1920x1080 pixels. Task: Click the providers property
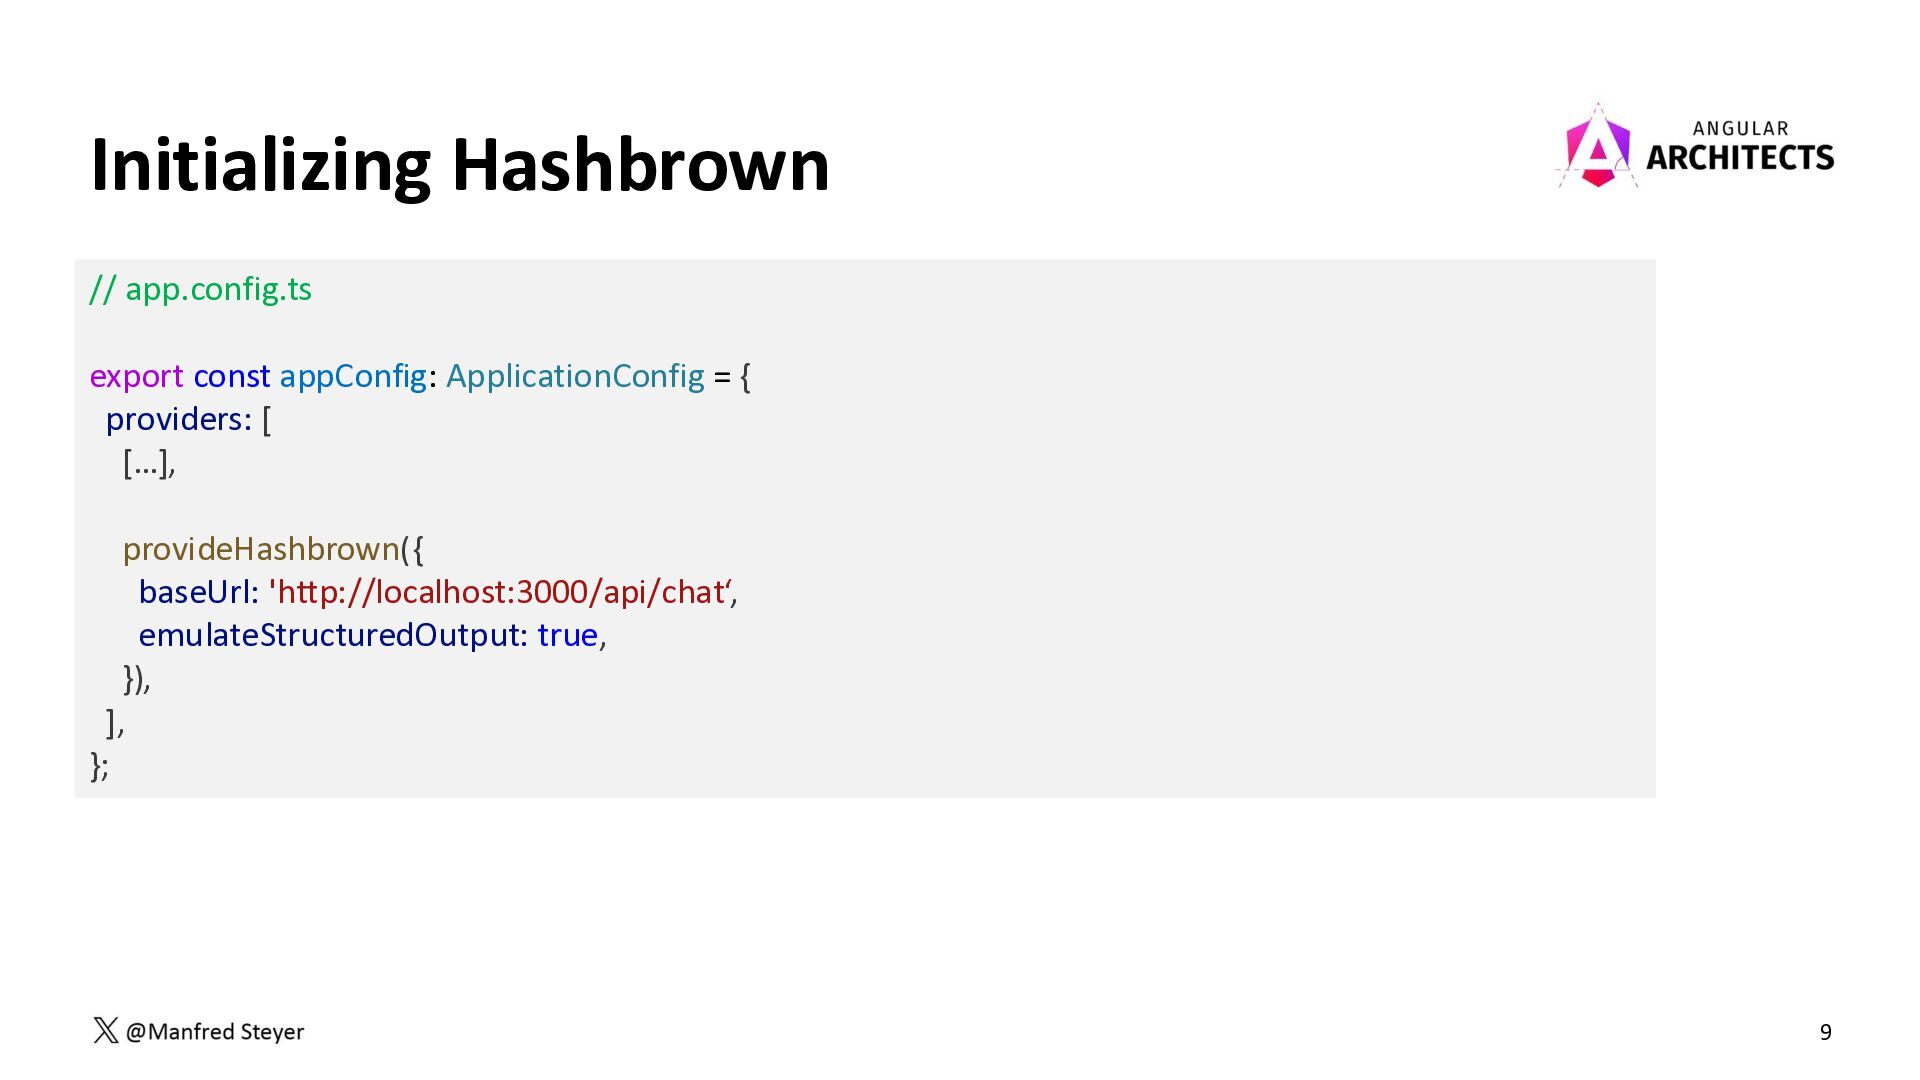click(x=179, y=420)
